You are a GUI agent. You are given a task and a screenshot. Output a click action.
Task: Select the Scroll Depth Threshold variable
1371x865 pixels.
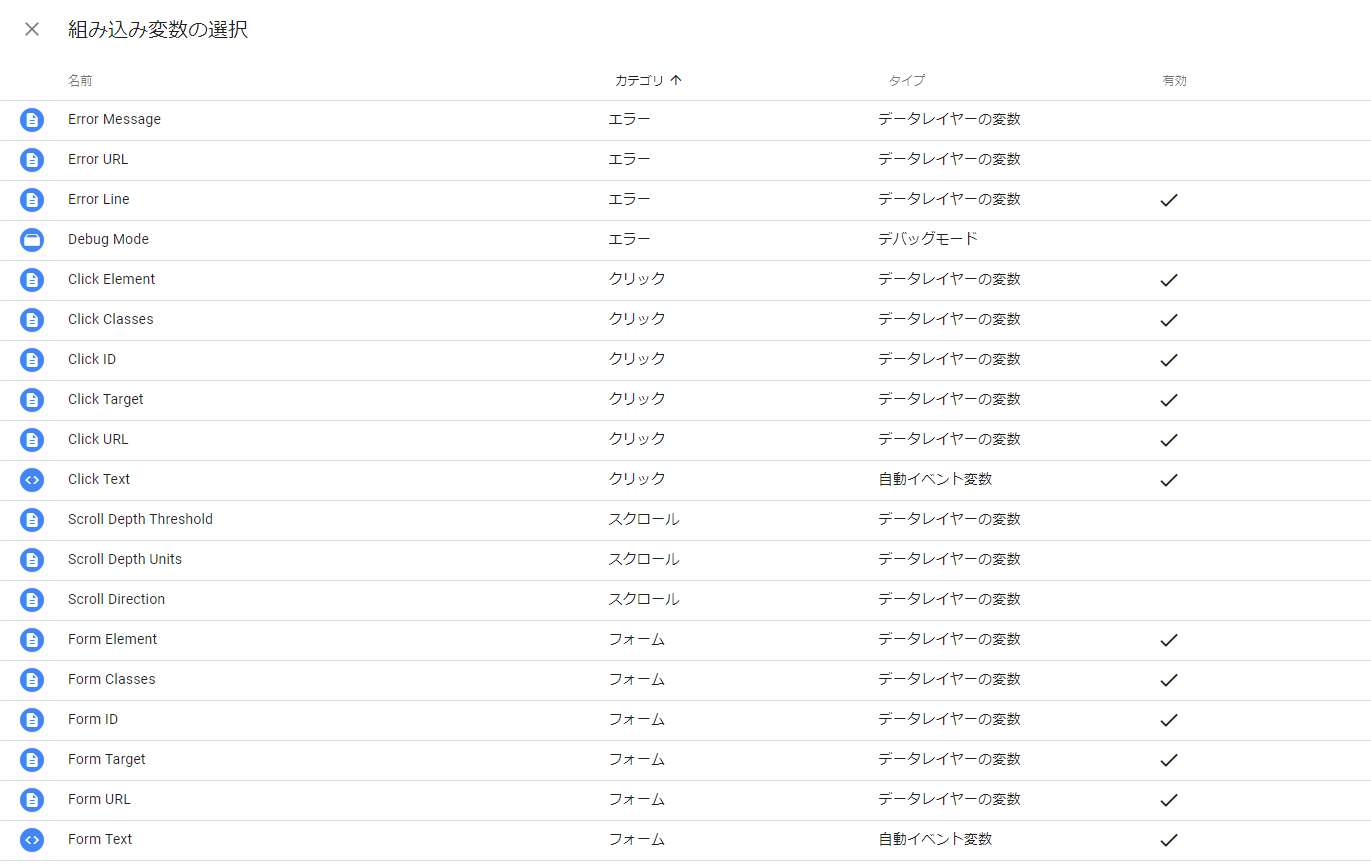pyautogui.click(x=140, y=519)
